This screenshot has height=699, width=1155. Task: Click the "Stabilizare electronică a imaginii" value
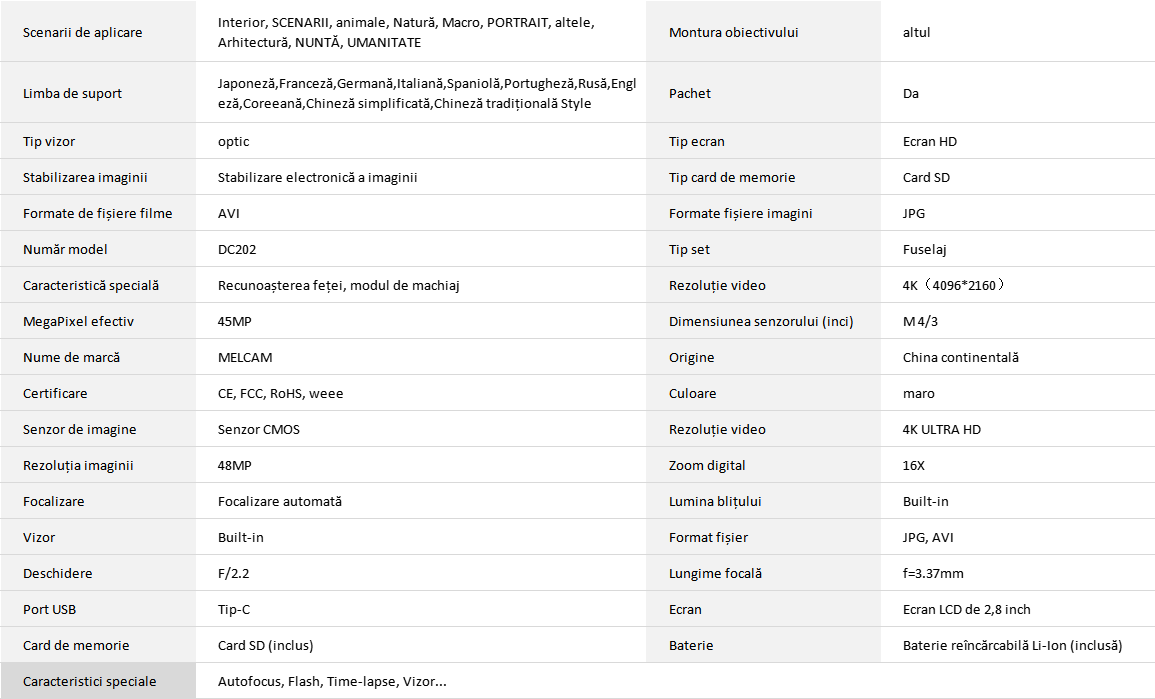317,177
